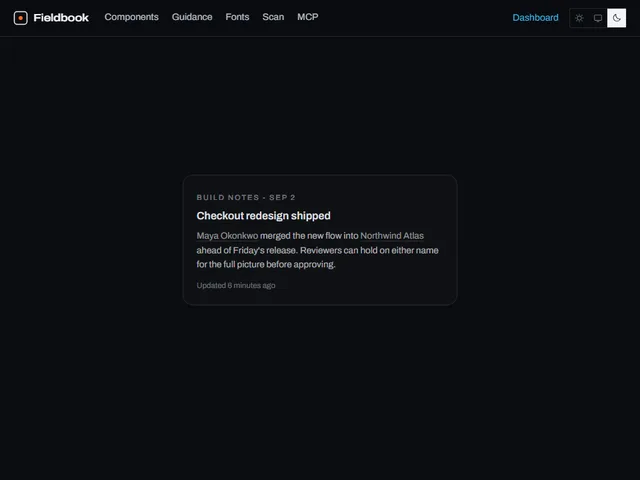
Task: Click the Northwind Atlas underlined name
Action: click(x=392, y=236)
